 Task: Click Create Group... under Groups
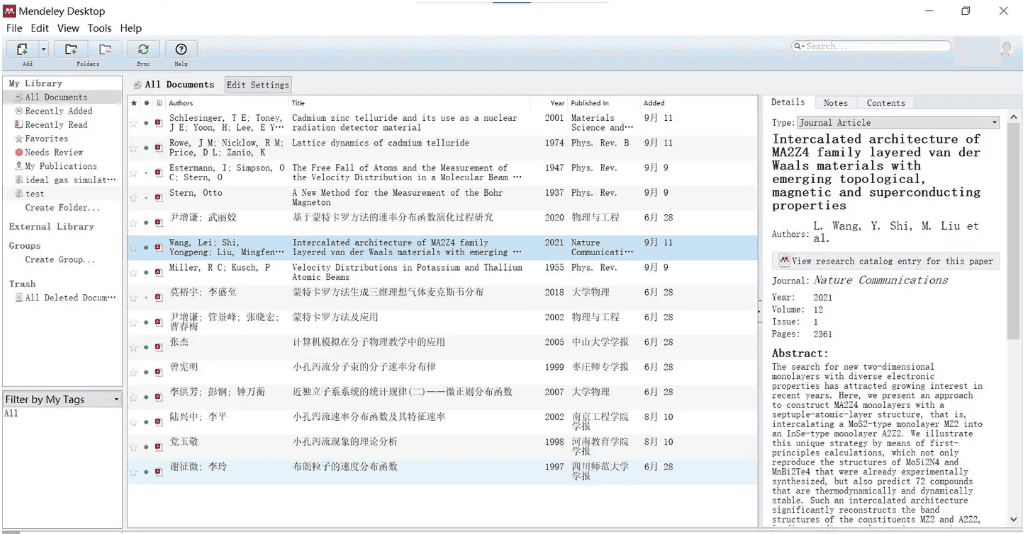(x=60, y=259)
